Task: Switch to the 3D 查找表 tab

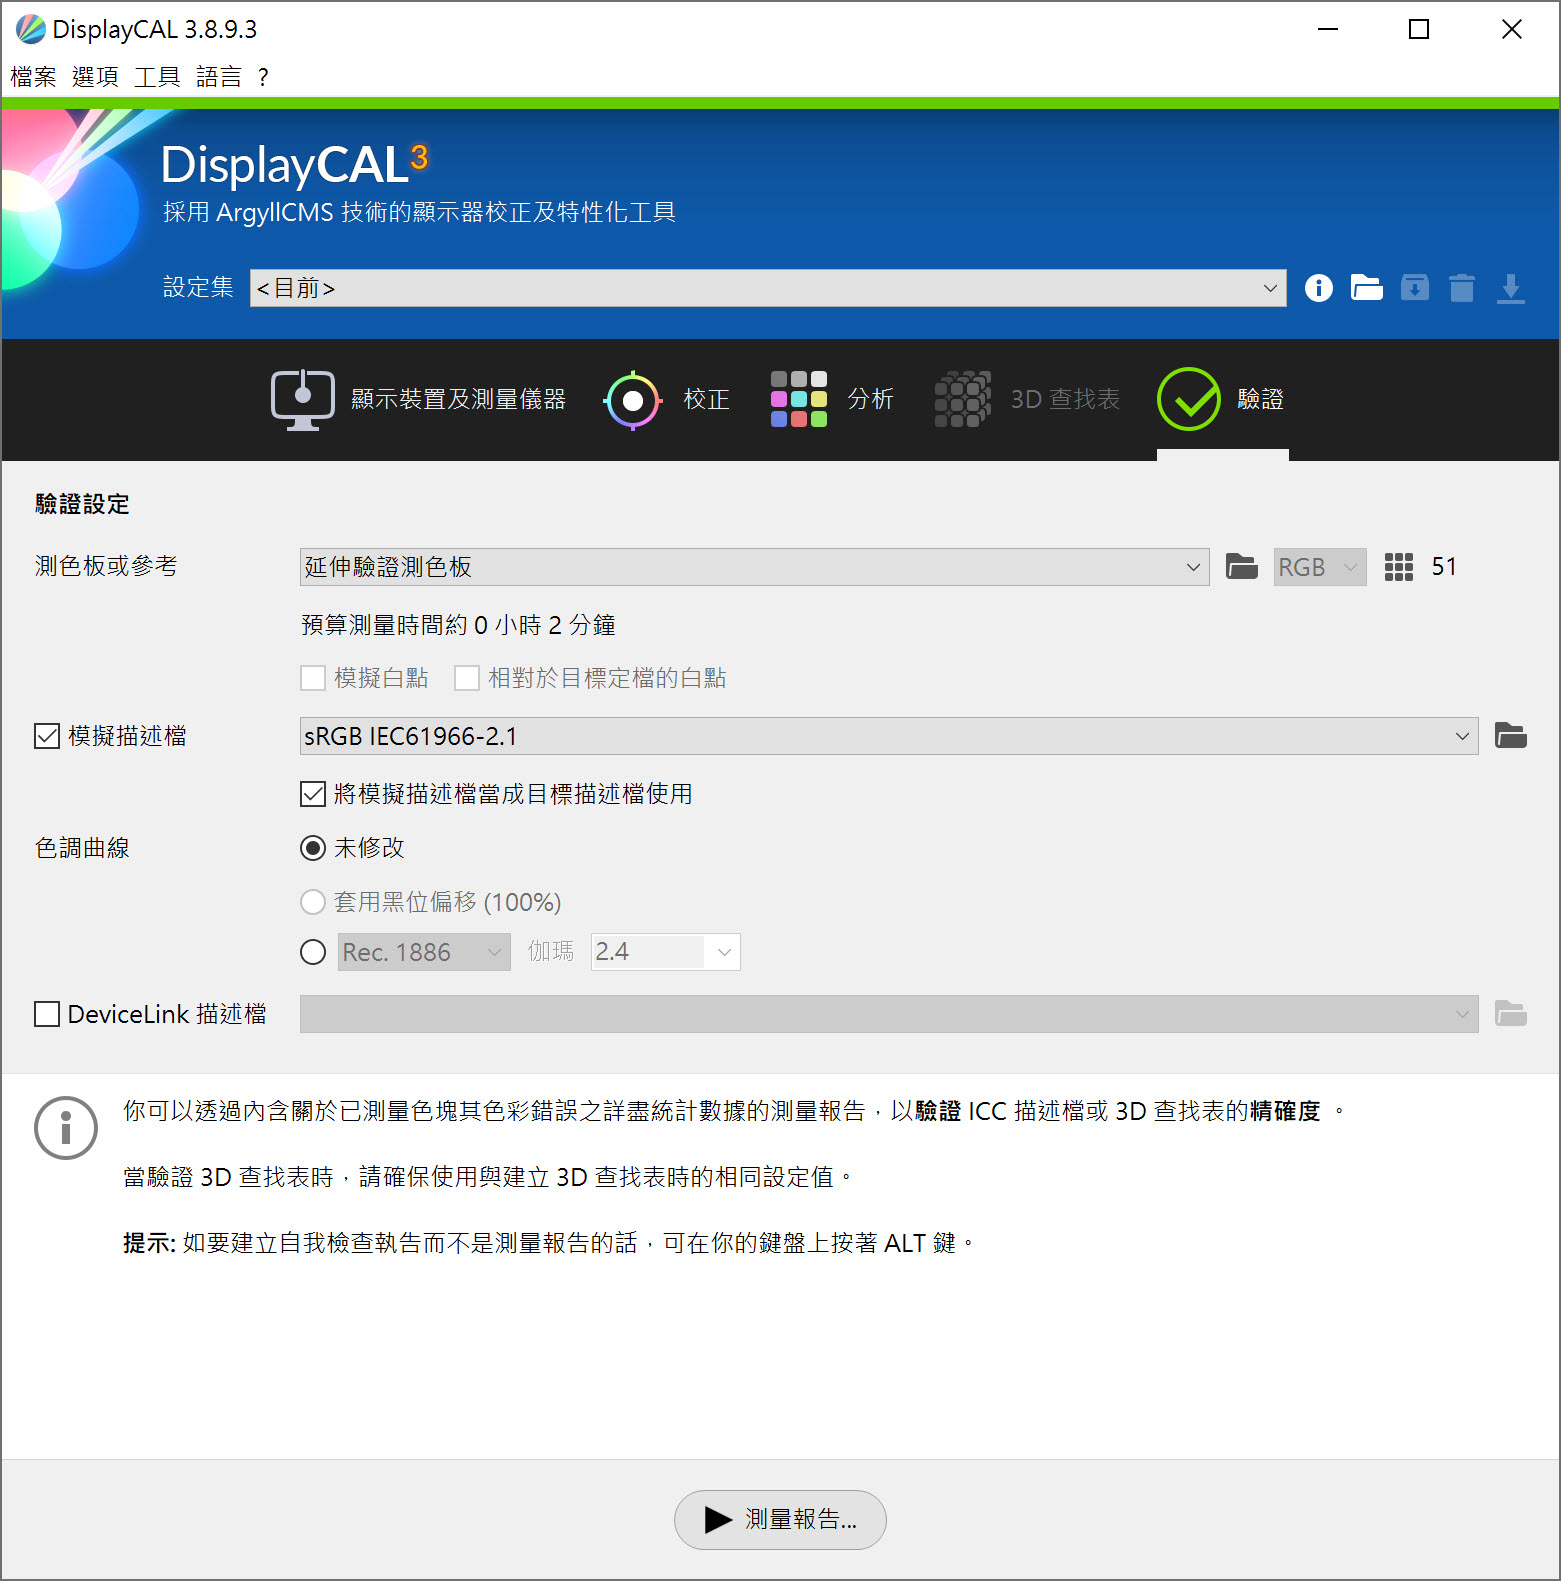Action: tap(1027, 400)
